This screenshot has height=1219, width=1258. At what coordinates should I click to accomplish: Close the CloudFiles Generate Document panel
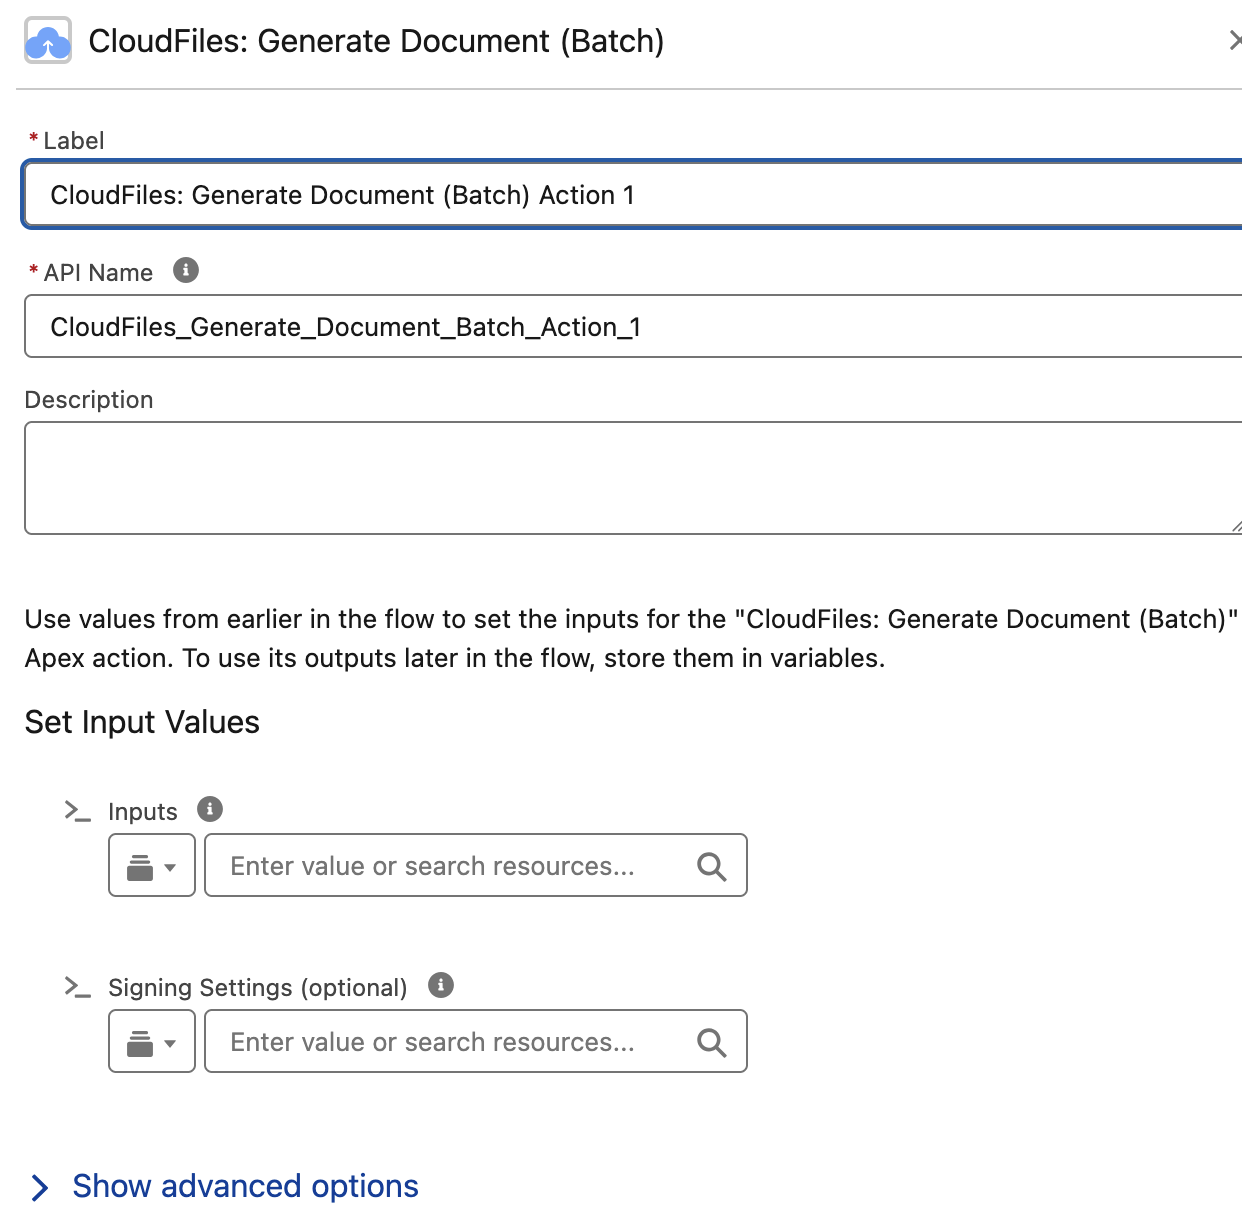click(x=1236, y=40)
